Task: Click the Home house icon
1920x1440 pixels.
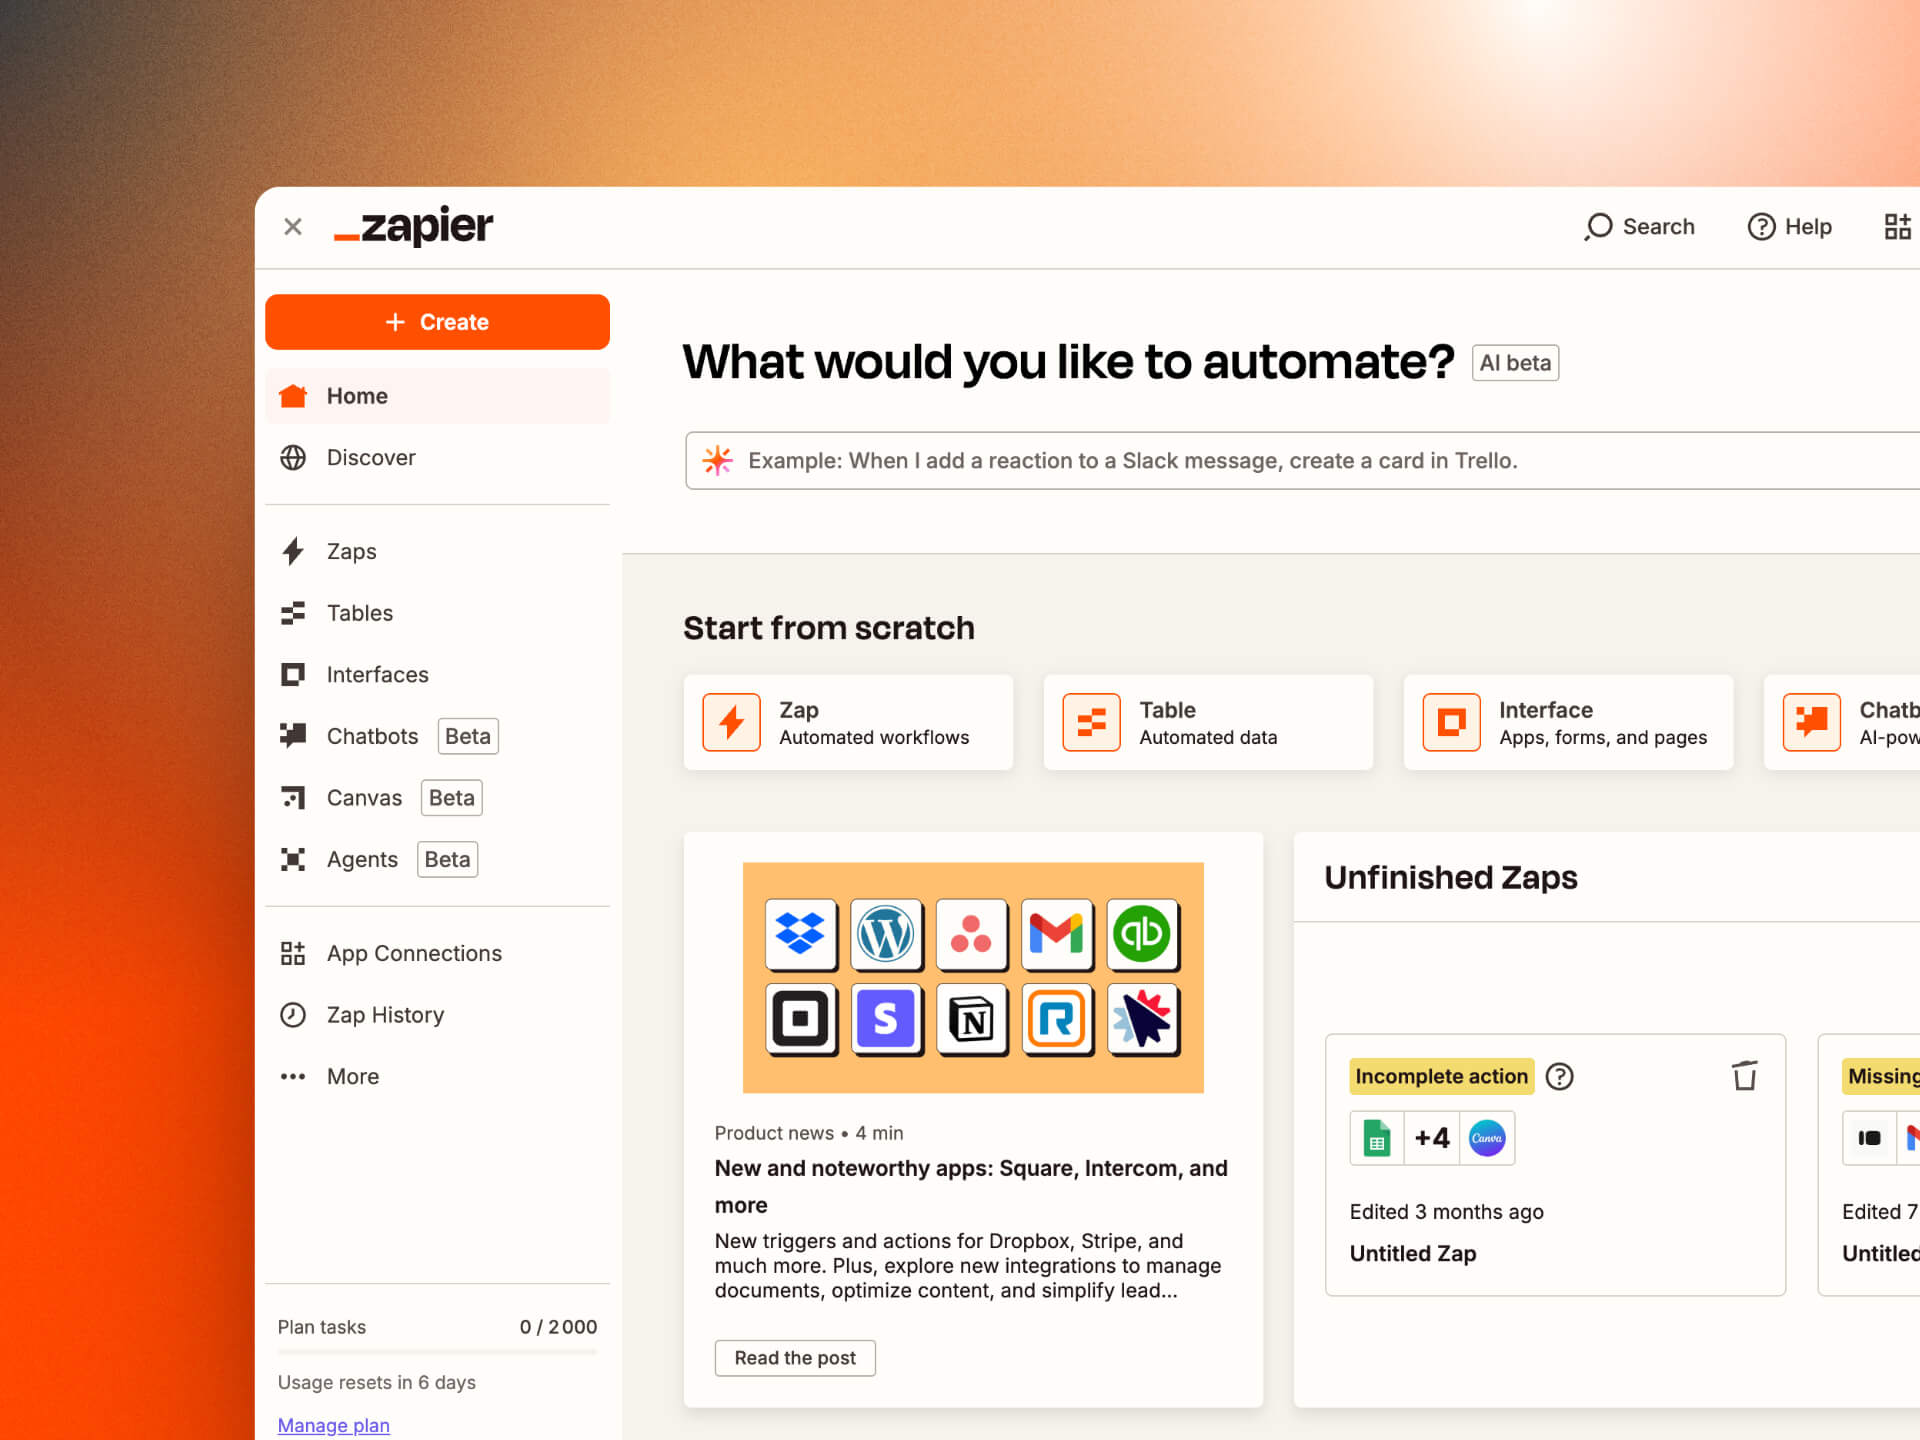Action: point(293,396)
